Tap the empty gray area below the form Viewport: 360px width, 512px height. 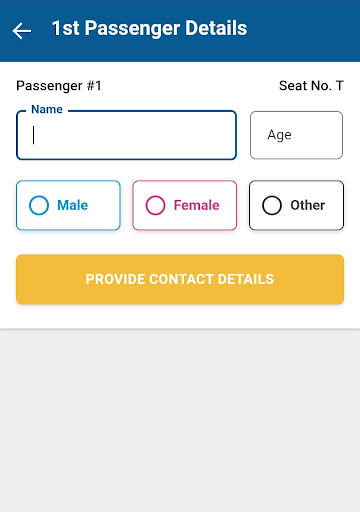180,421
